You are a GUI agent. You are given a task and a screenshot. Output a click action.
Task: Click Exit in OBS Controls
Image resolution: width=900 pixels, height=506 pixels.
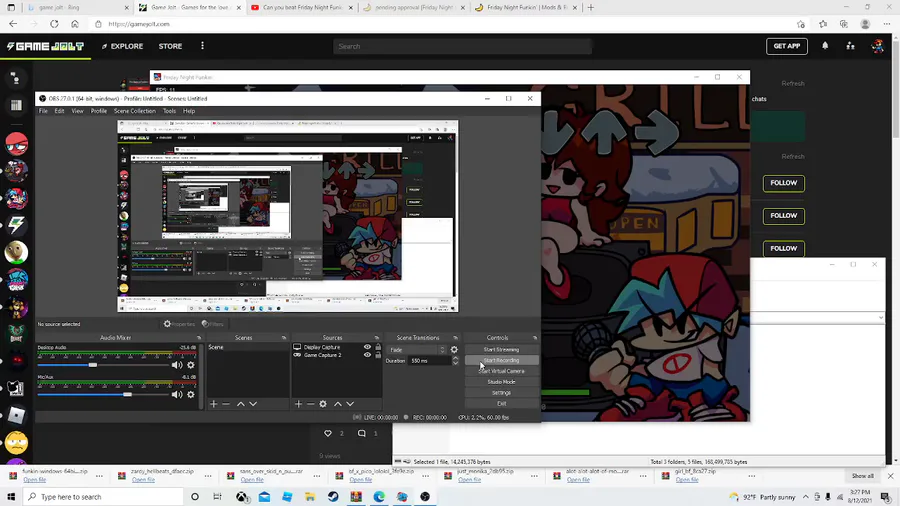(x=501, y=404)
